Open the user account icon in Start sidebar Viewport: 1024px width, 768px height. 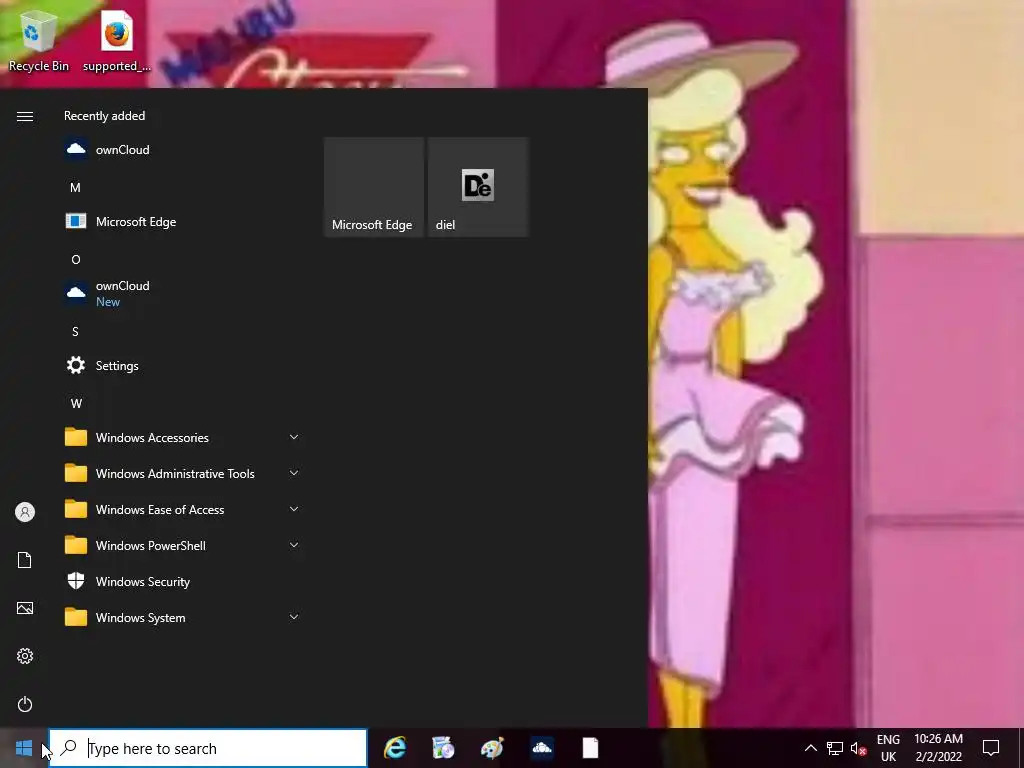coord(25,512)
